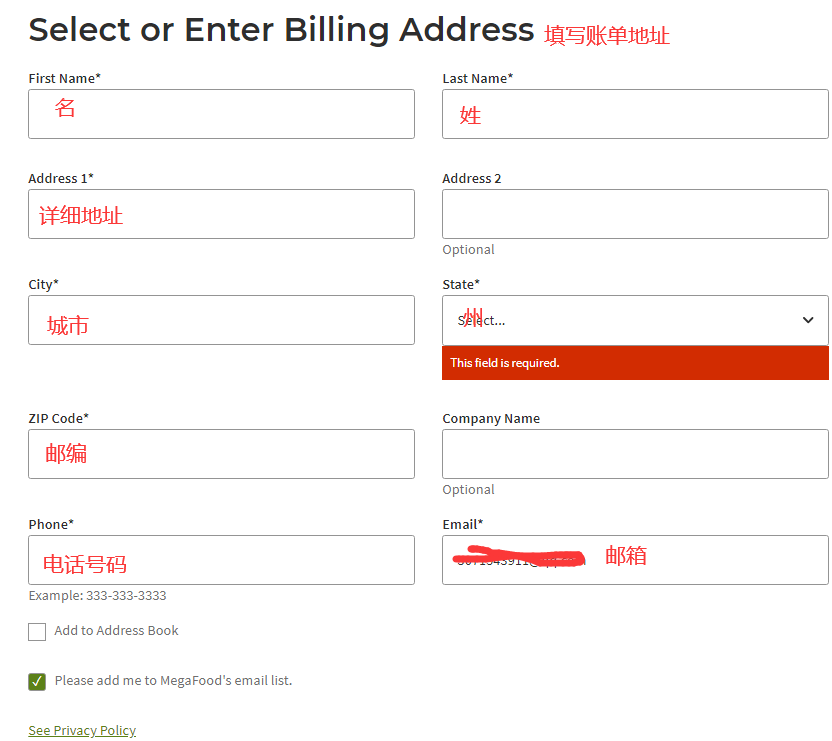The height and width of the screenshot is (741, 832).
Task: Focus the Company Name input
Action: (x=635, y=454)
